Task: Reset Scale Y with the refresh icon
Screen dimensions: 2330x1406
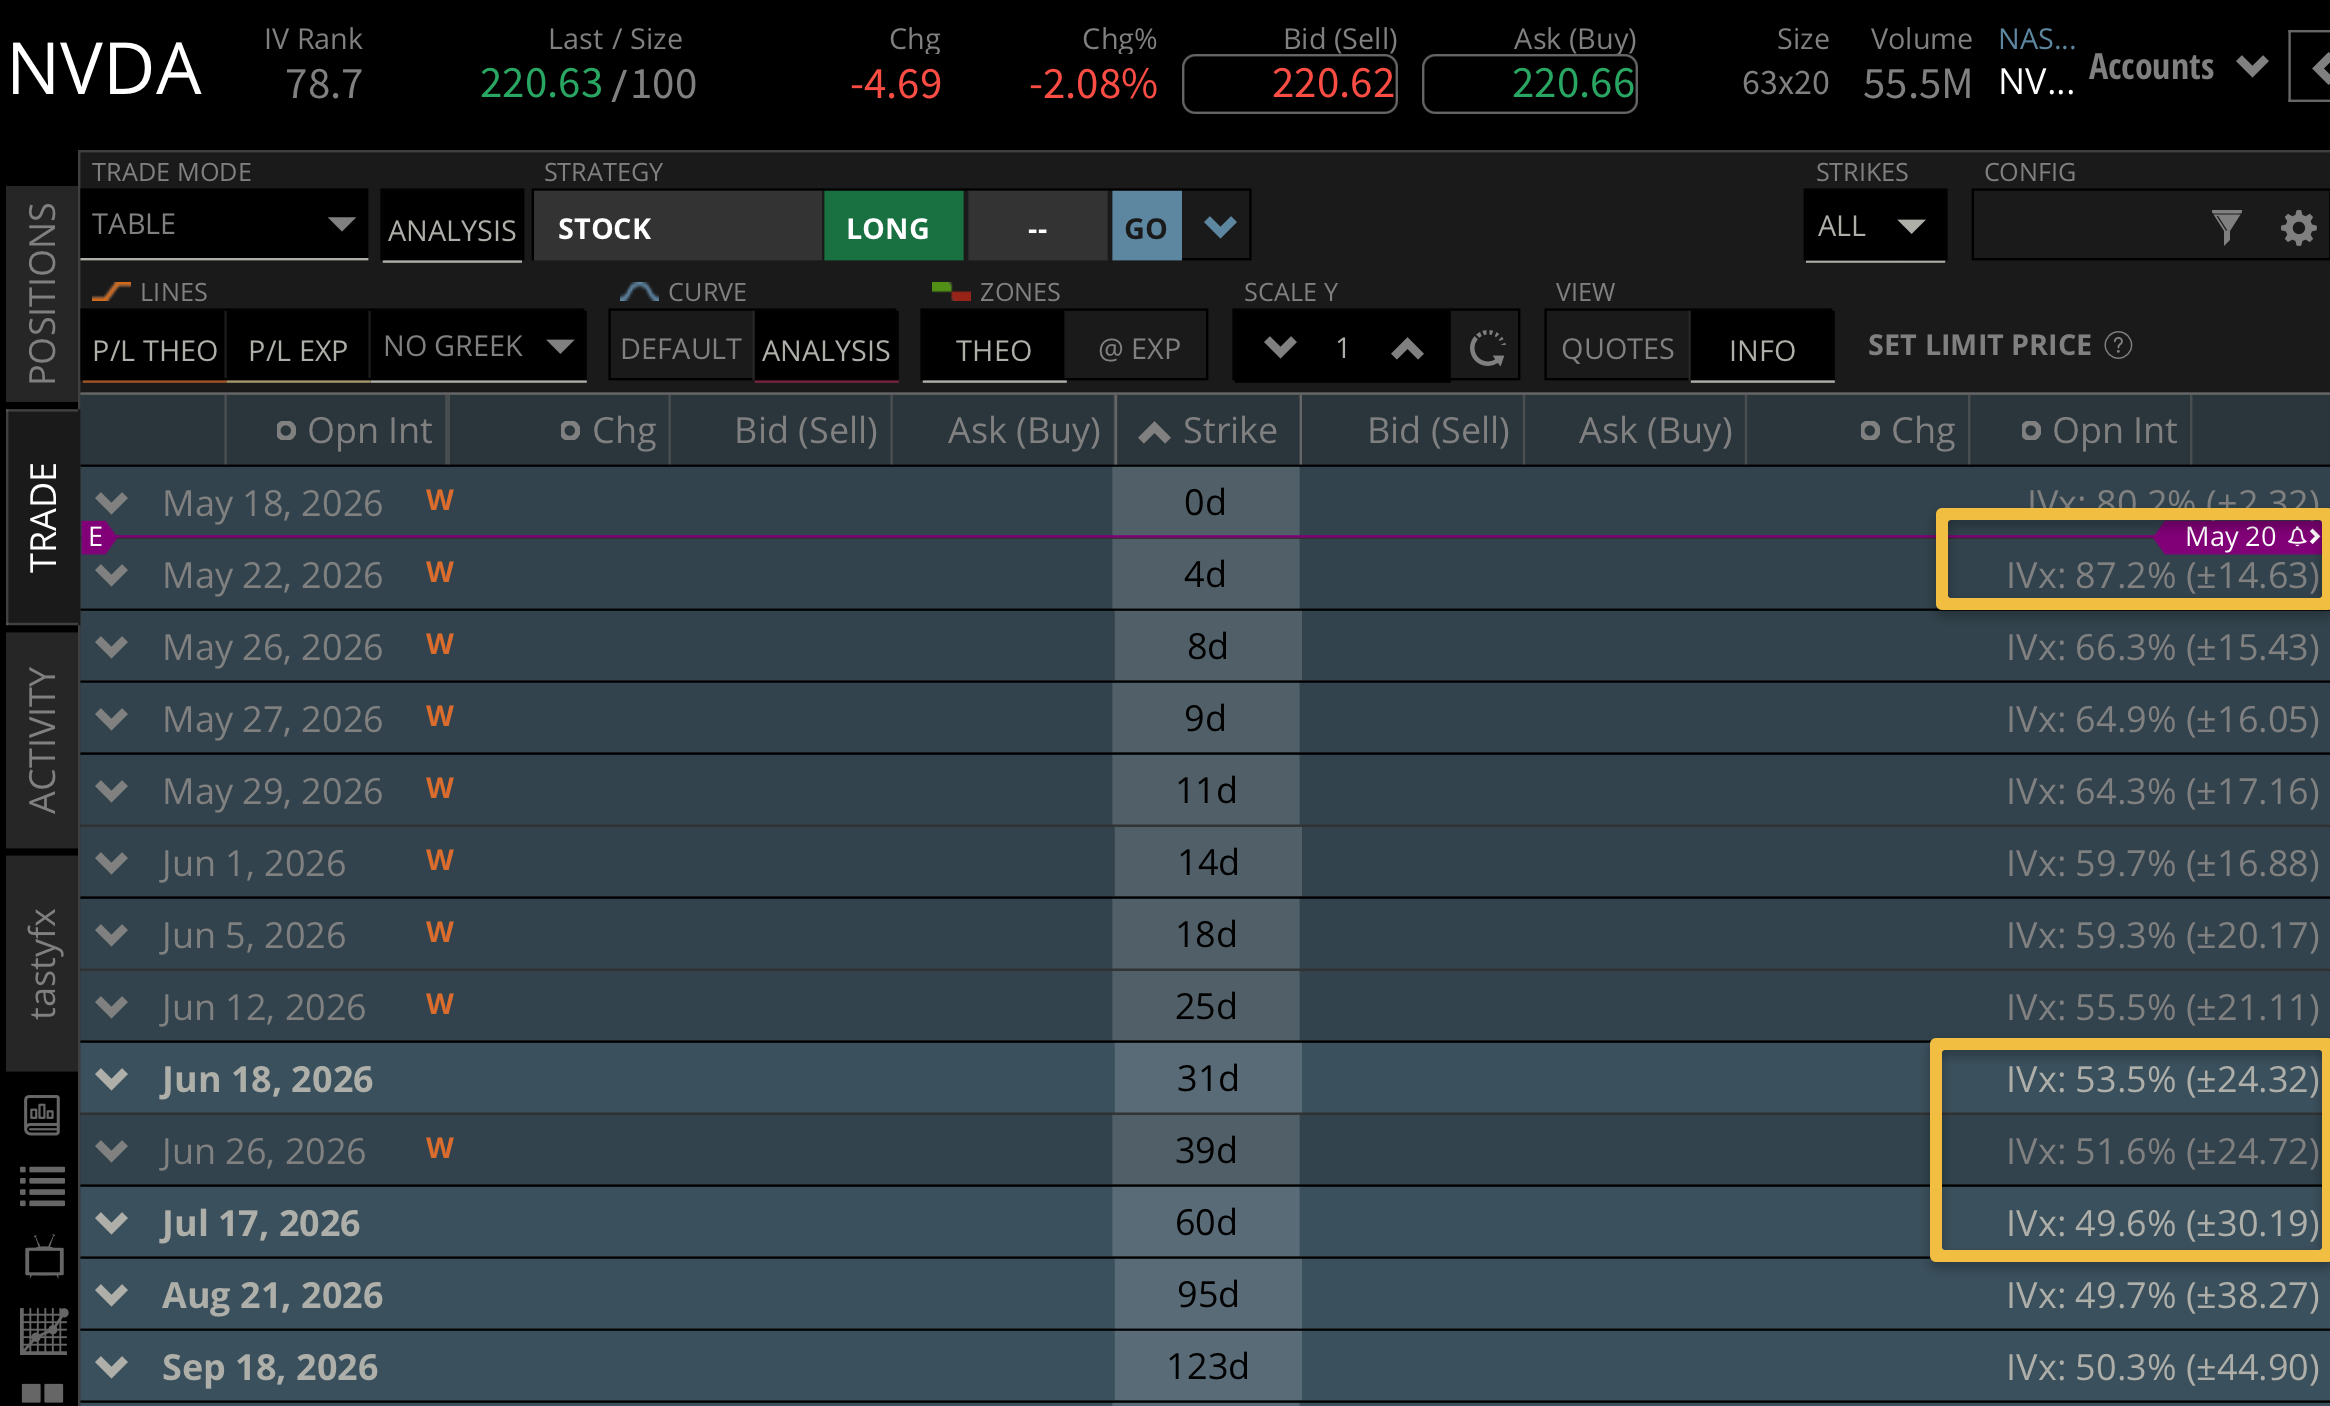Action: (1486, 348)
